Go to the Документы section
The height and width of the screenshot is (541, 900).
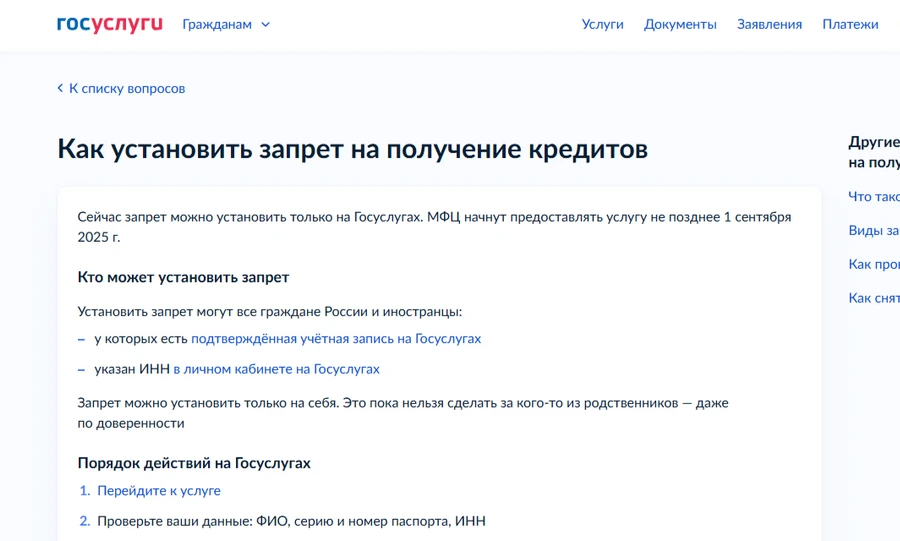(x=680, y=25)
